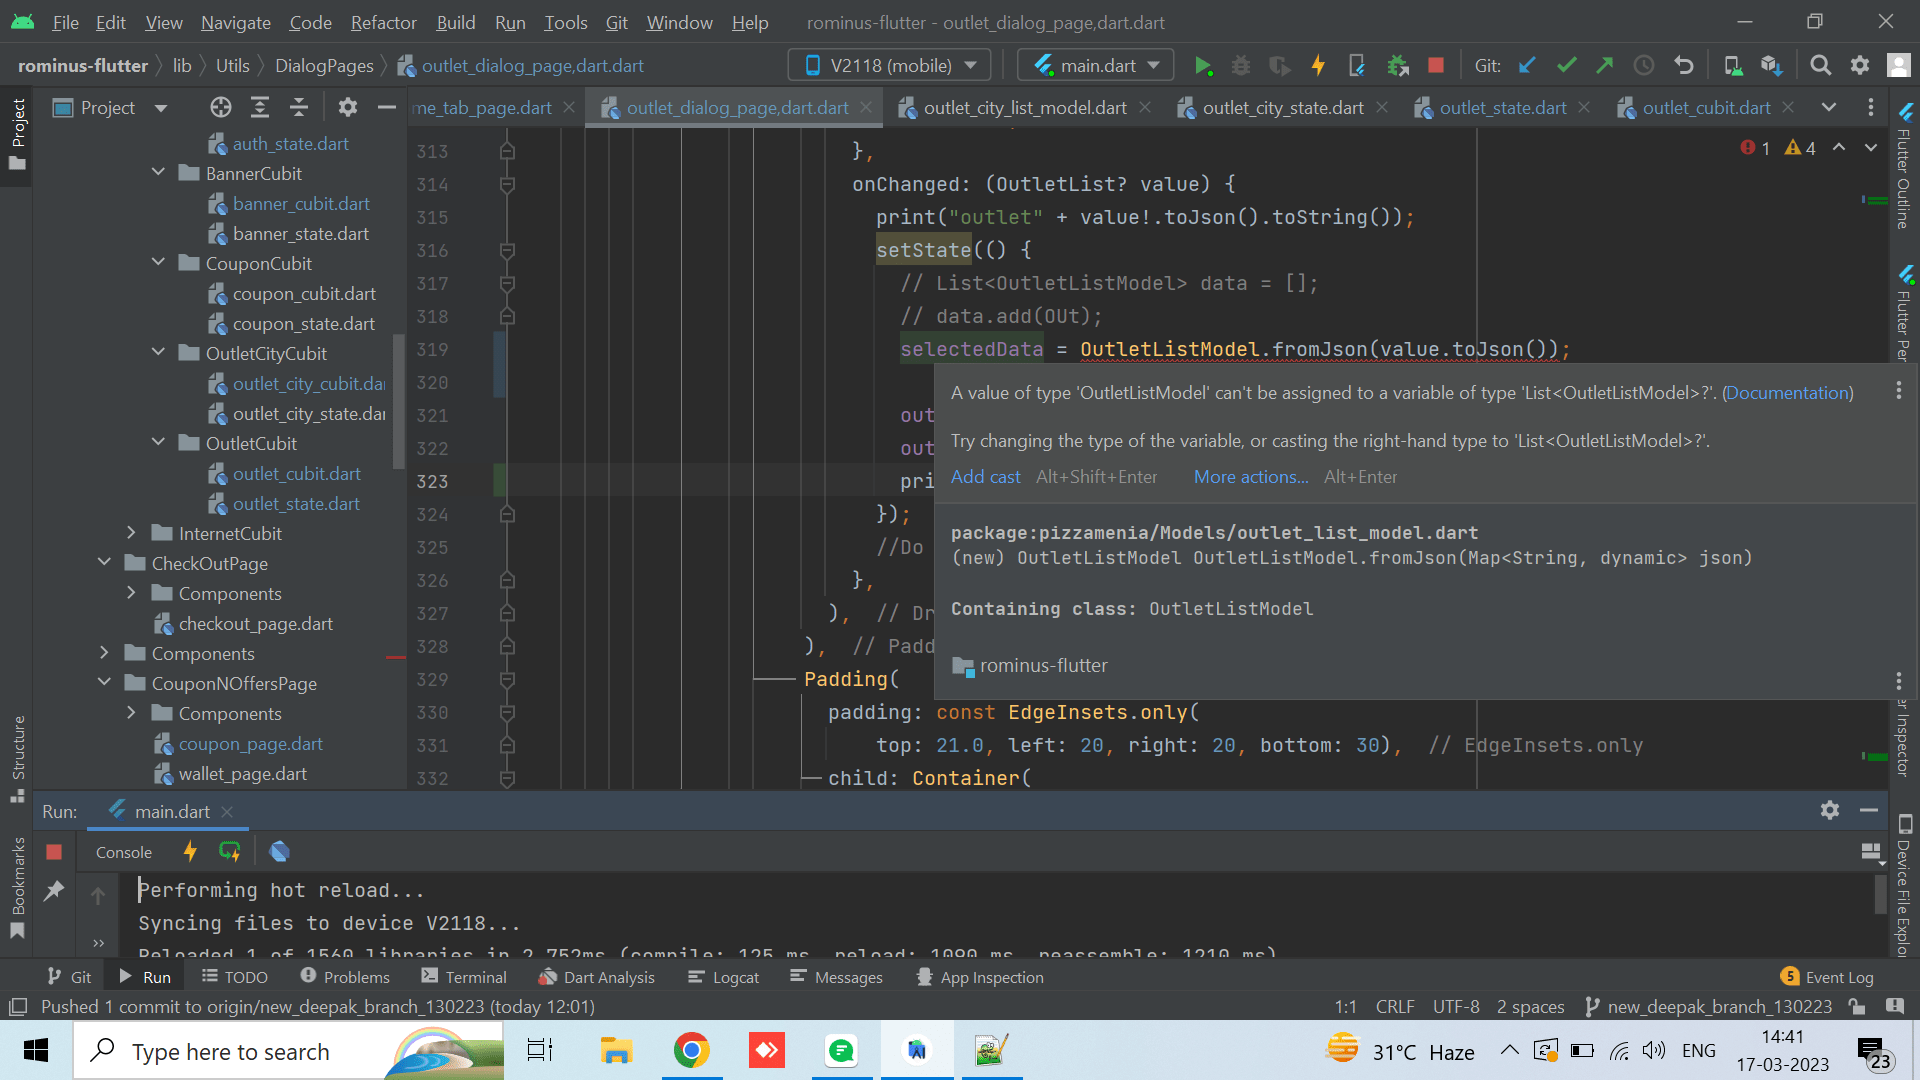Click the Debug bug icon in toolbar
Screen dimensions: 1920x1080
pos(1241,66)
